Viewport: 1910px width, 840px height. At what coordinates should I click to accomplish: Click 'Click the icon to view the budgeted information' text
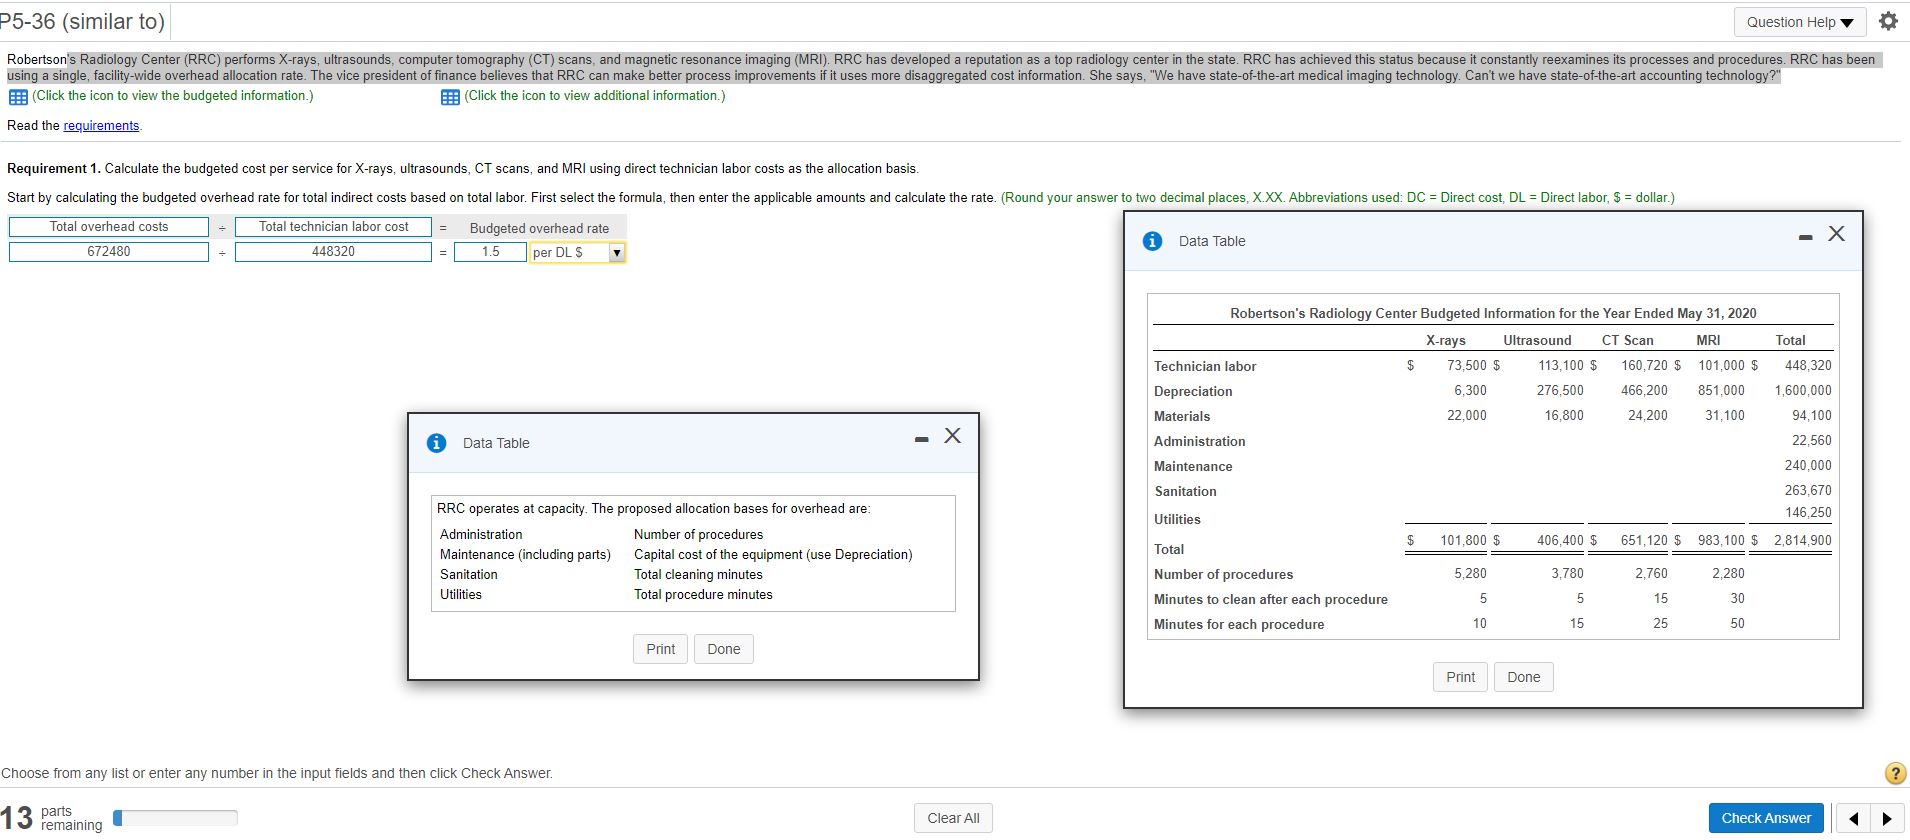(172, 96)
